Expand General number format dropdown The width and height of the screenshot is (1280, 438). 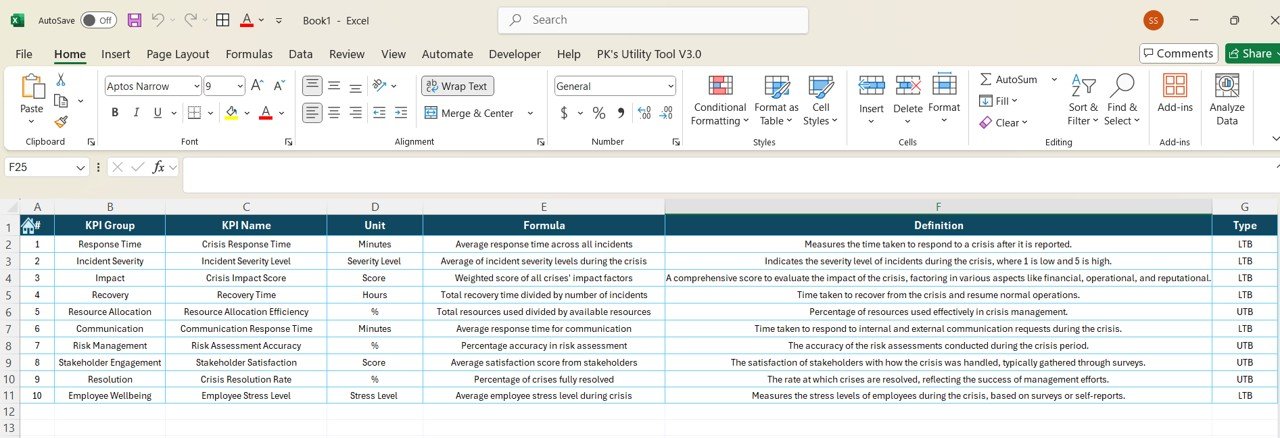[670, 86]
